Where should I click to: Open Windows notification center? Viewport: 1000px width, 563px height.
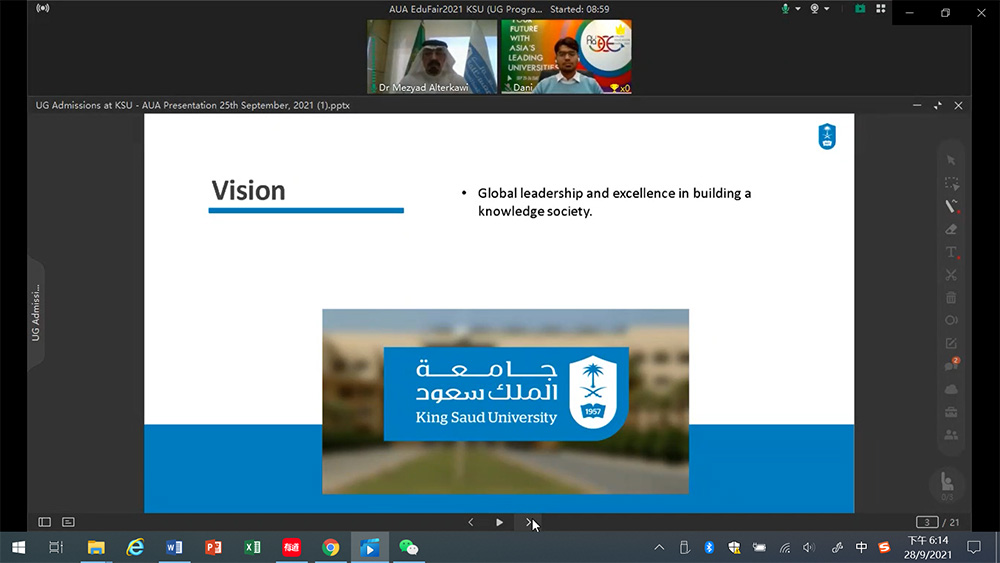(974, 547)
